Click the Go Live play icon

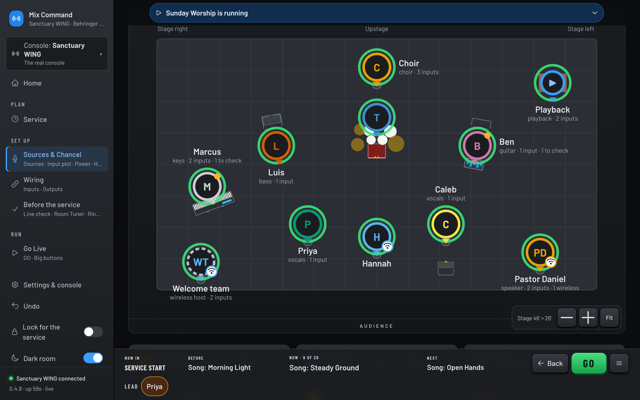pyautogui.click(x=15, y=253)
